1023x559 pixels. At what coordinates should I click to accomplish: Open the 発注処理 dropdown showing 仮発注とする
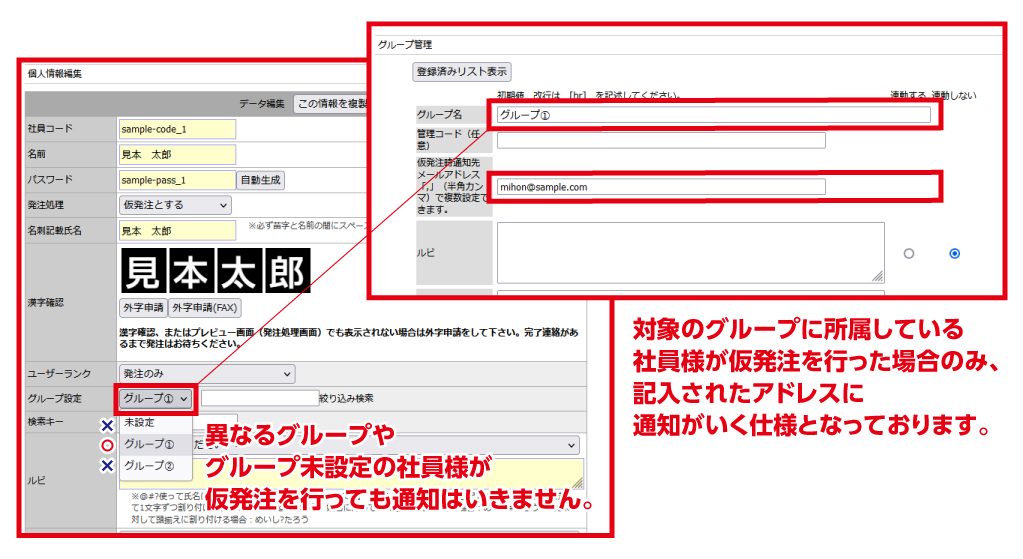coord(174,205)
